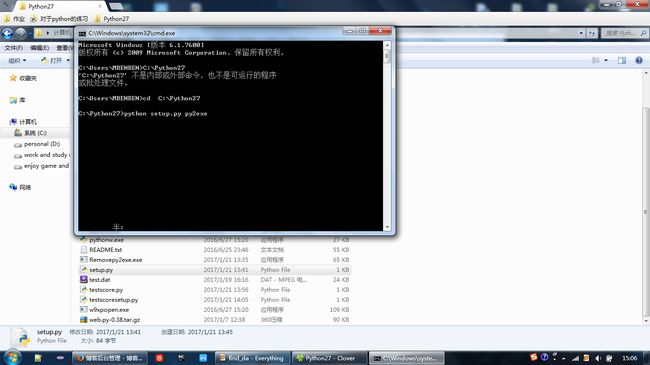Viewport: 650px width, 365px height.
Task: Change the view with the view icon
Action: (595, 61)
